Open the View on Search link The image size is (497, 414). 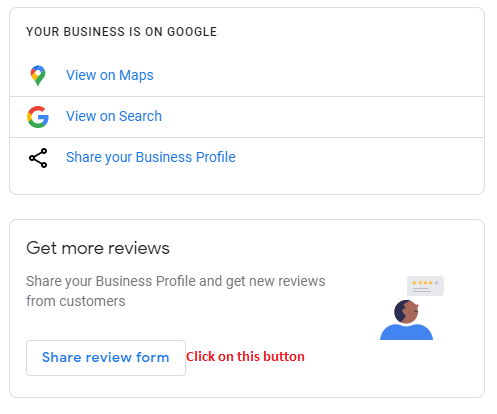click(x=114, y=116)
